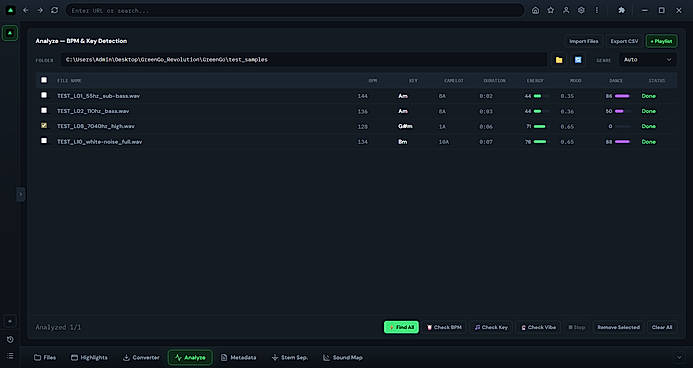This screenshot has height=368, width=693.
Task: Open the Sound Map tab
Action: (x=343, y=357)
